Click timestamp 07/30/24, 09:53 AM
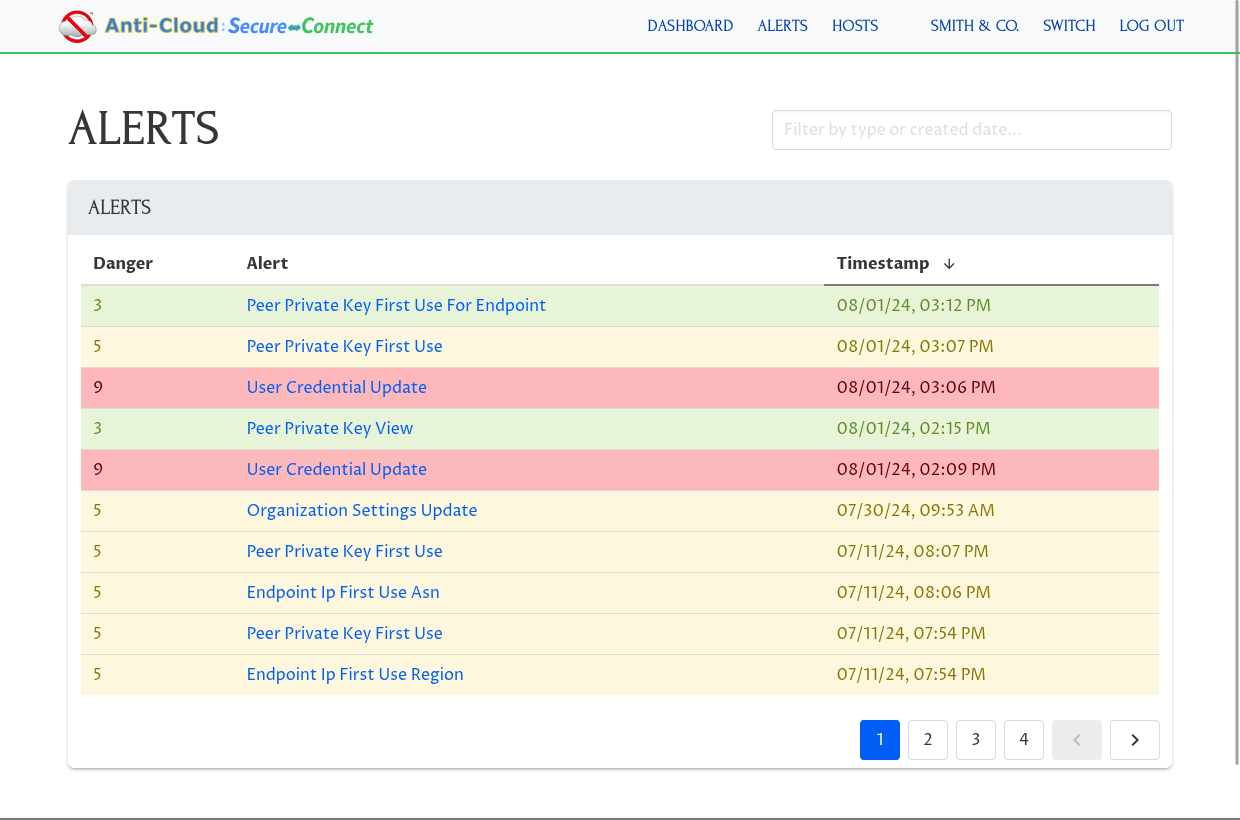Image resolution: width=1240 pixels, height=820 pixels. 916,510
